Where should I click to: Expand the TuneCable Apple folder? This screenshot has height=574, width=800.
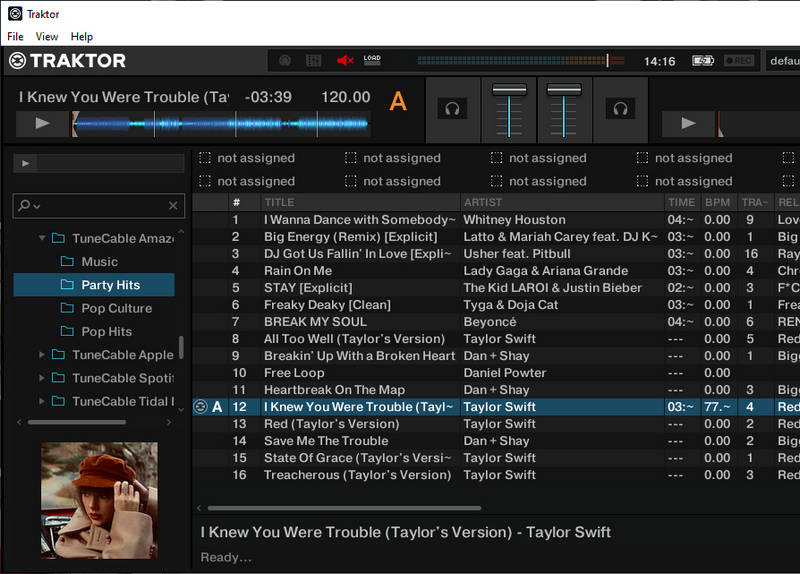(42, 355)
